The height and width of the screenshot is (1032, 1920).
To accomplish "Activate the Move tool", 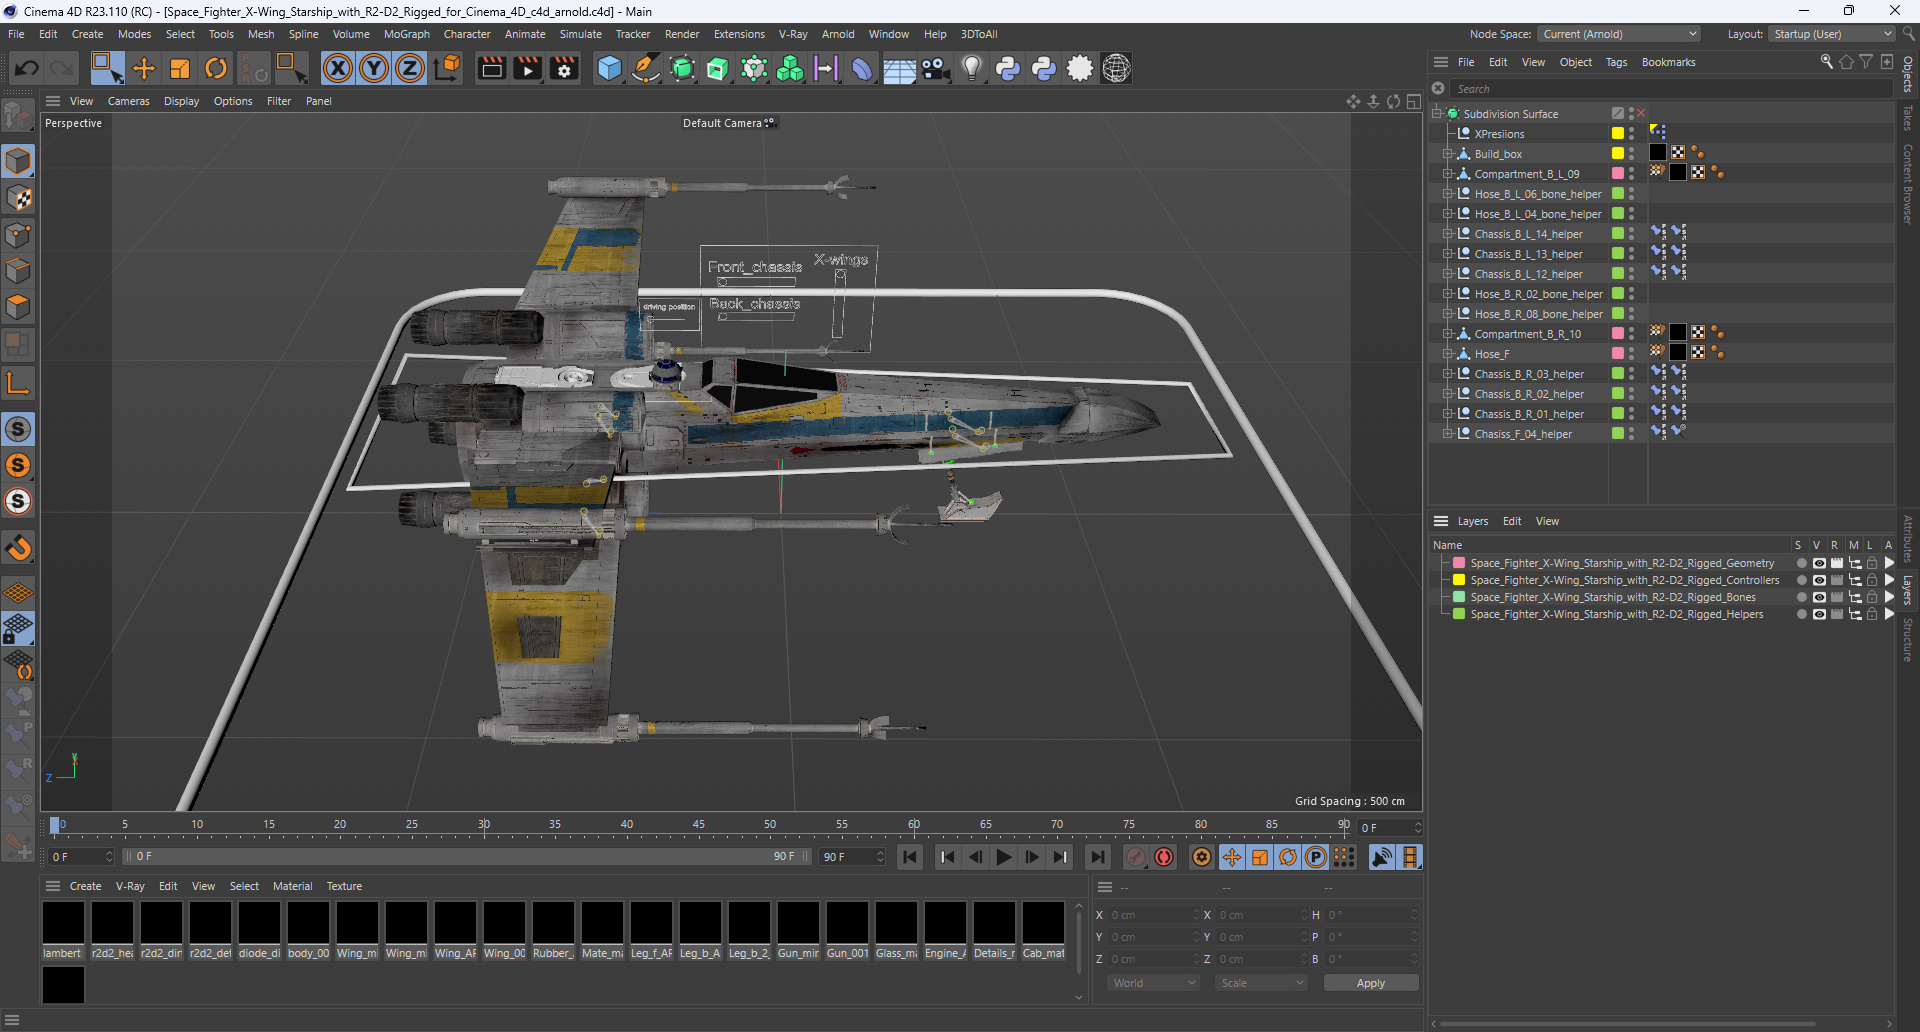I will 144,68.
